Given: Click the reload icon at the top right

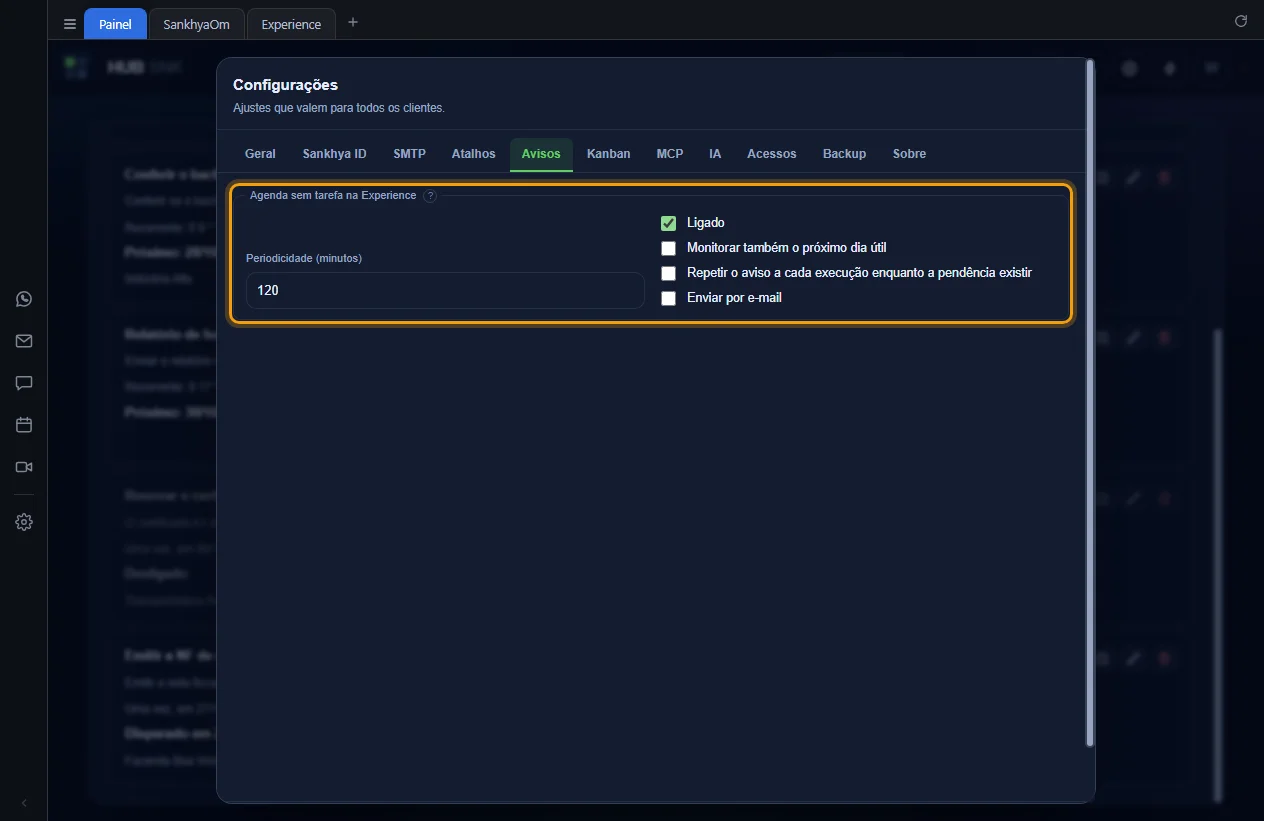Looking at the screenshot, I should [1241, 21].
